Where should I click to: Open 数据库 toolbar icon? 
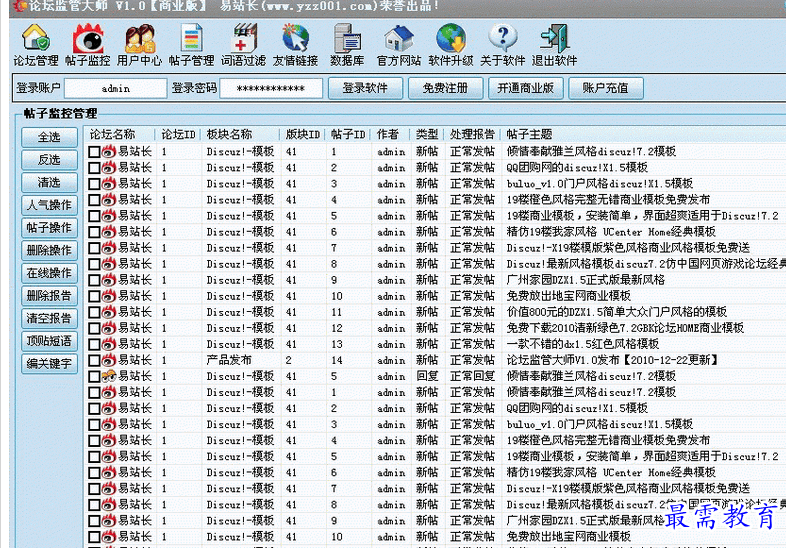tap(347, 45)
